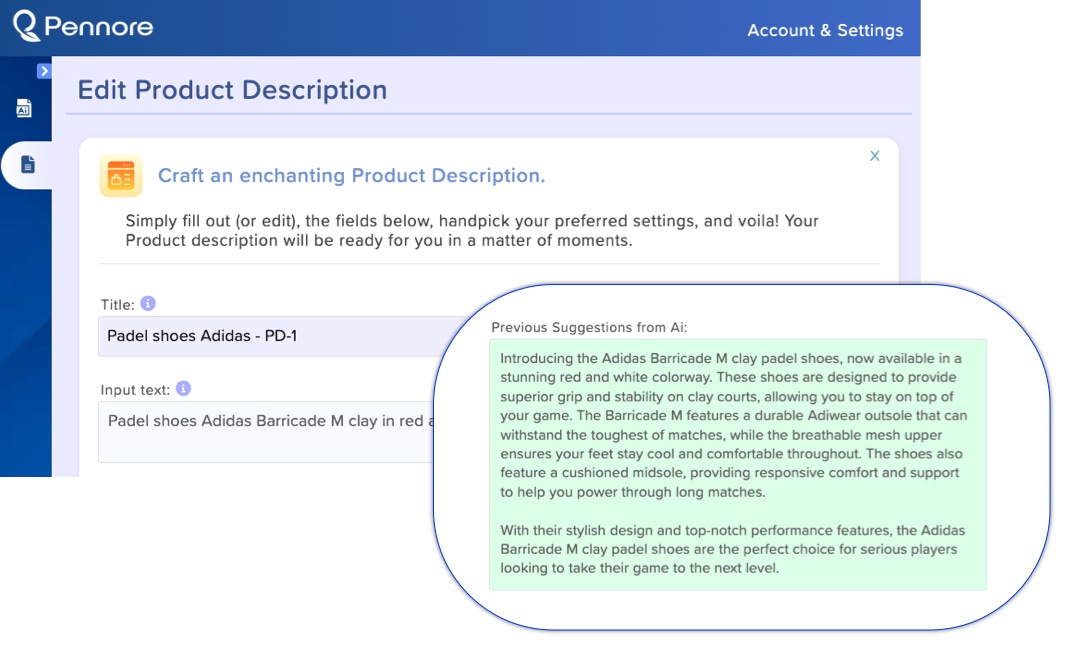Image resolution: width=1068 pixels, height=646 pixels.
Task: Click the Input text field
Action: (x=267, y=432)
